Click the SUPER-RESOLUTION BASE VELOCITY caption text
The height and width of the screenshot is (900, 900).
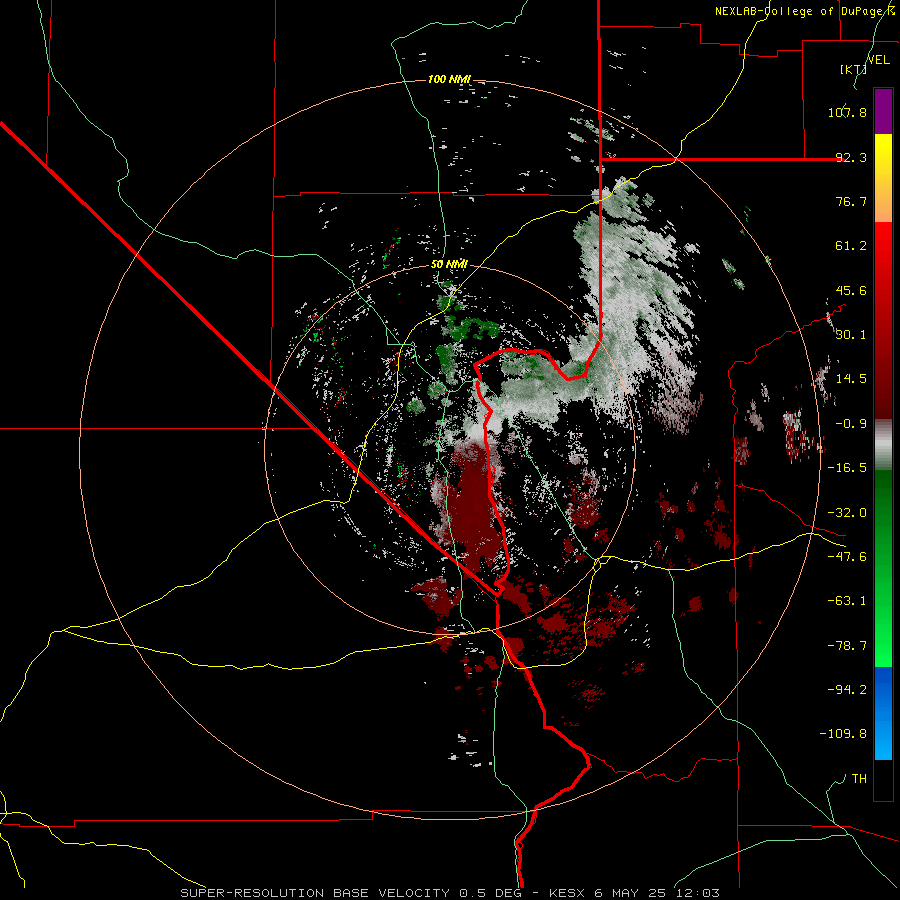[x=317, y=893]
